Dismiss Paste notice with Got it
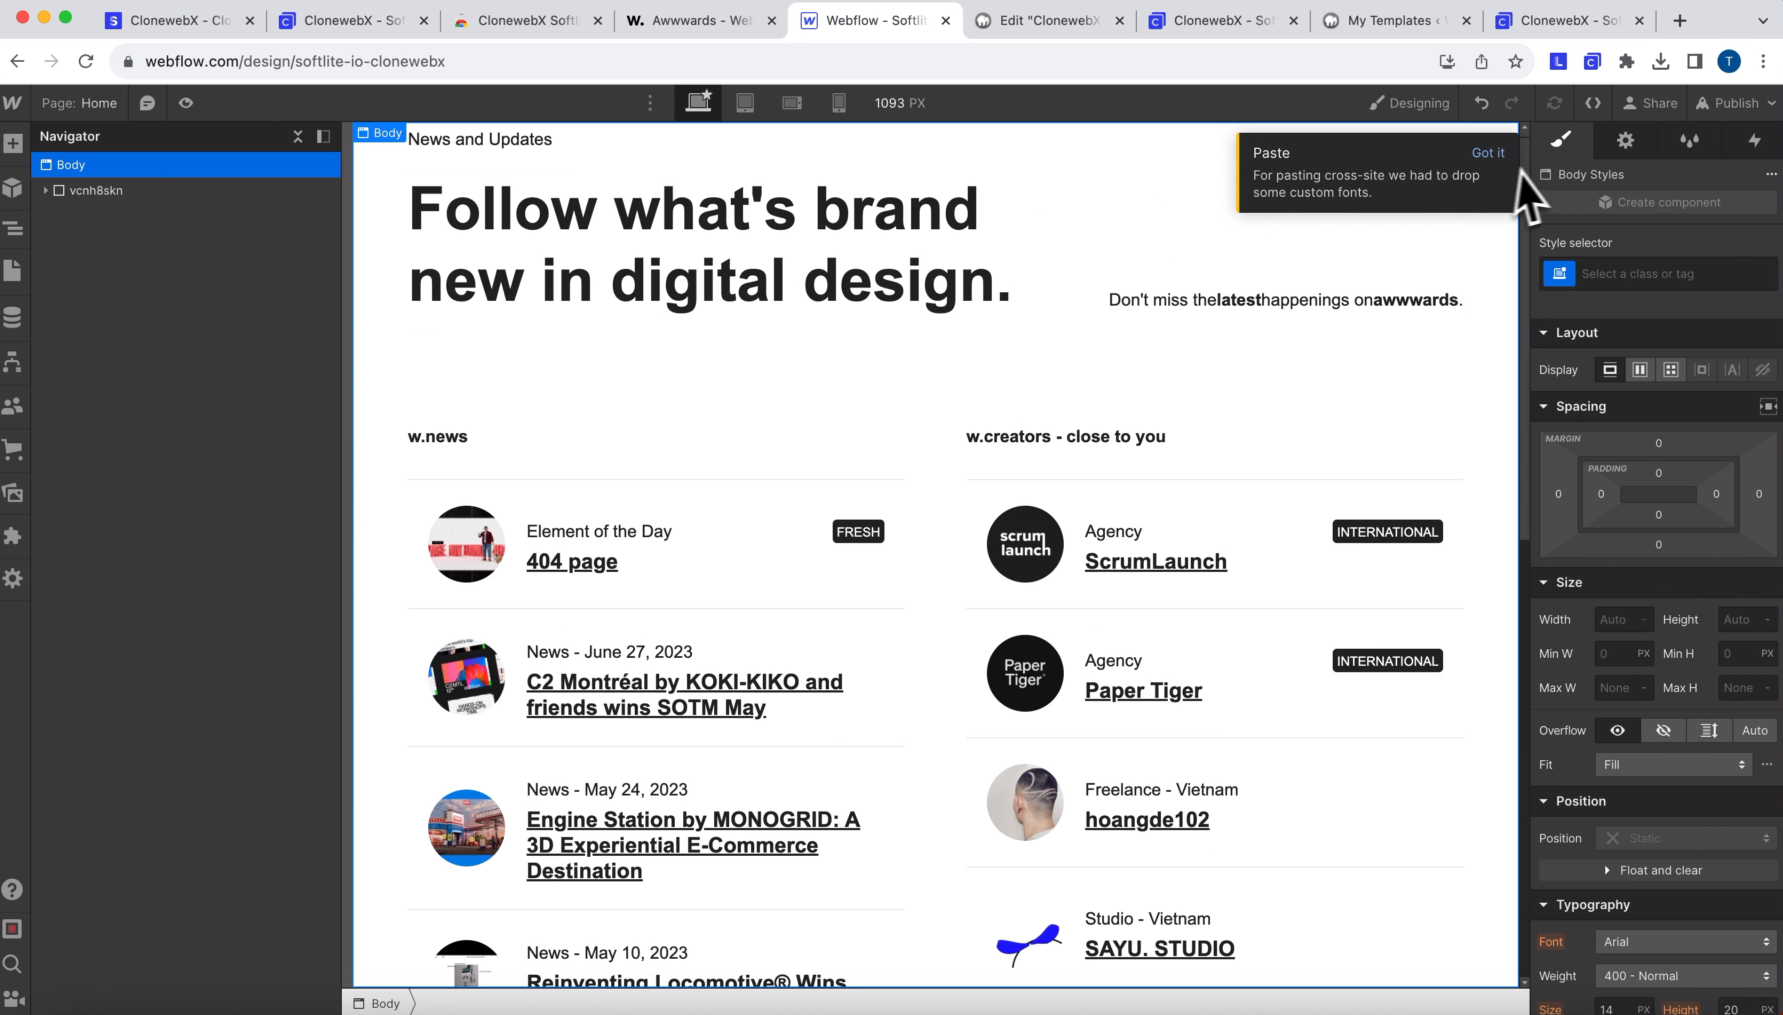Image resolution: width=1783 pixels, height=1015 pixels. pos(1487,153)
